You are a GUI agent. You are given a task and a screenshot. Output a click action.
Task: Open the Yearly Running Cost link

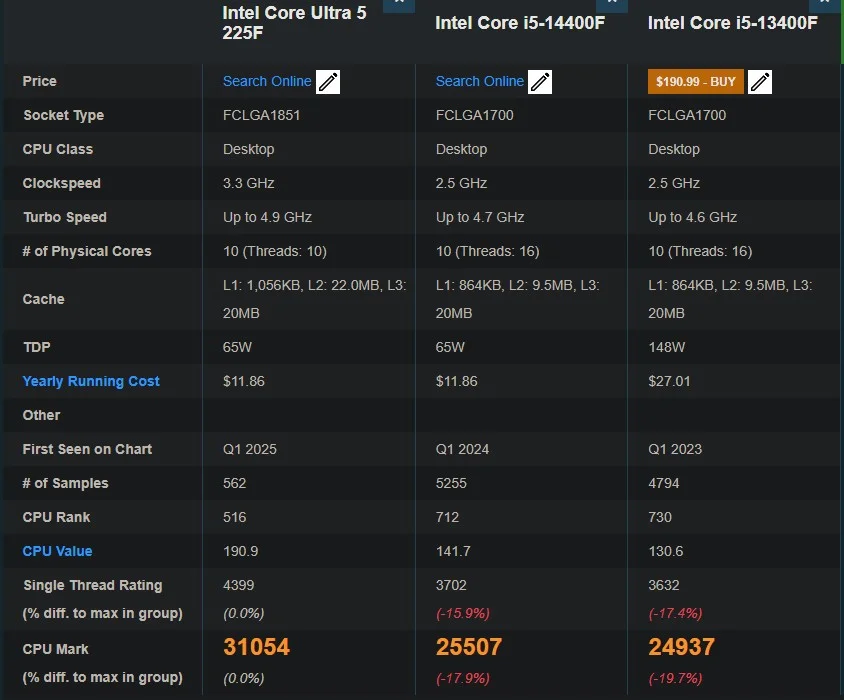(91, 381)
